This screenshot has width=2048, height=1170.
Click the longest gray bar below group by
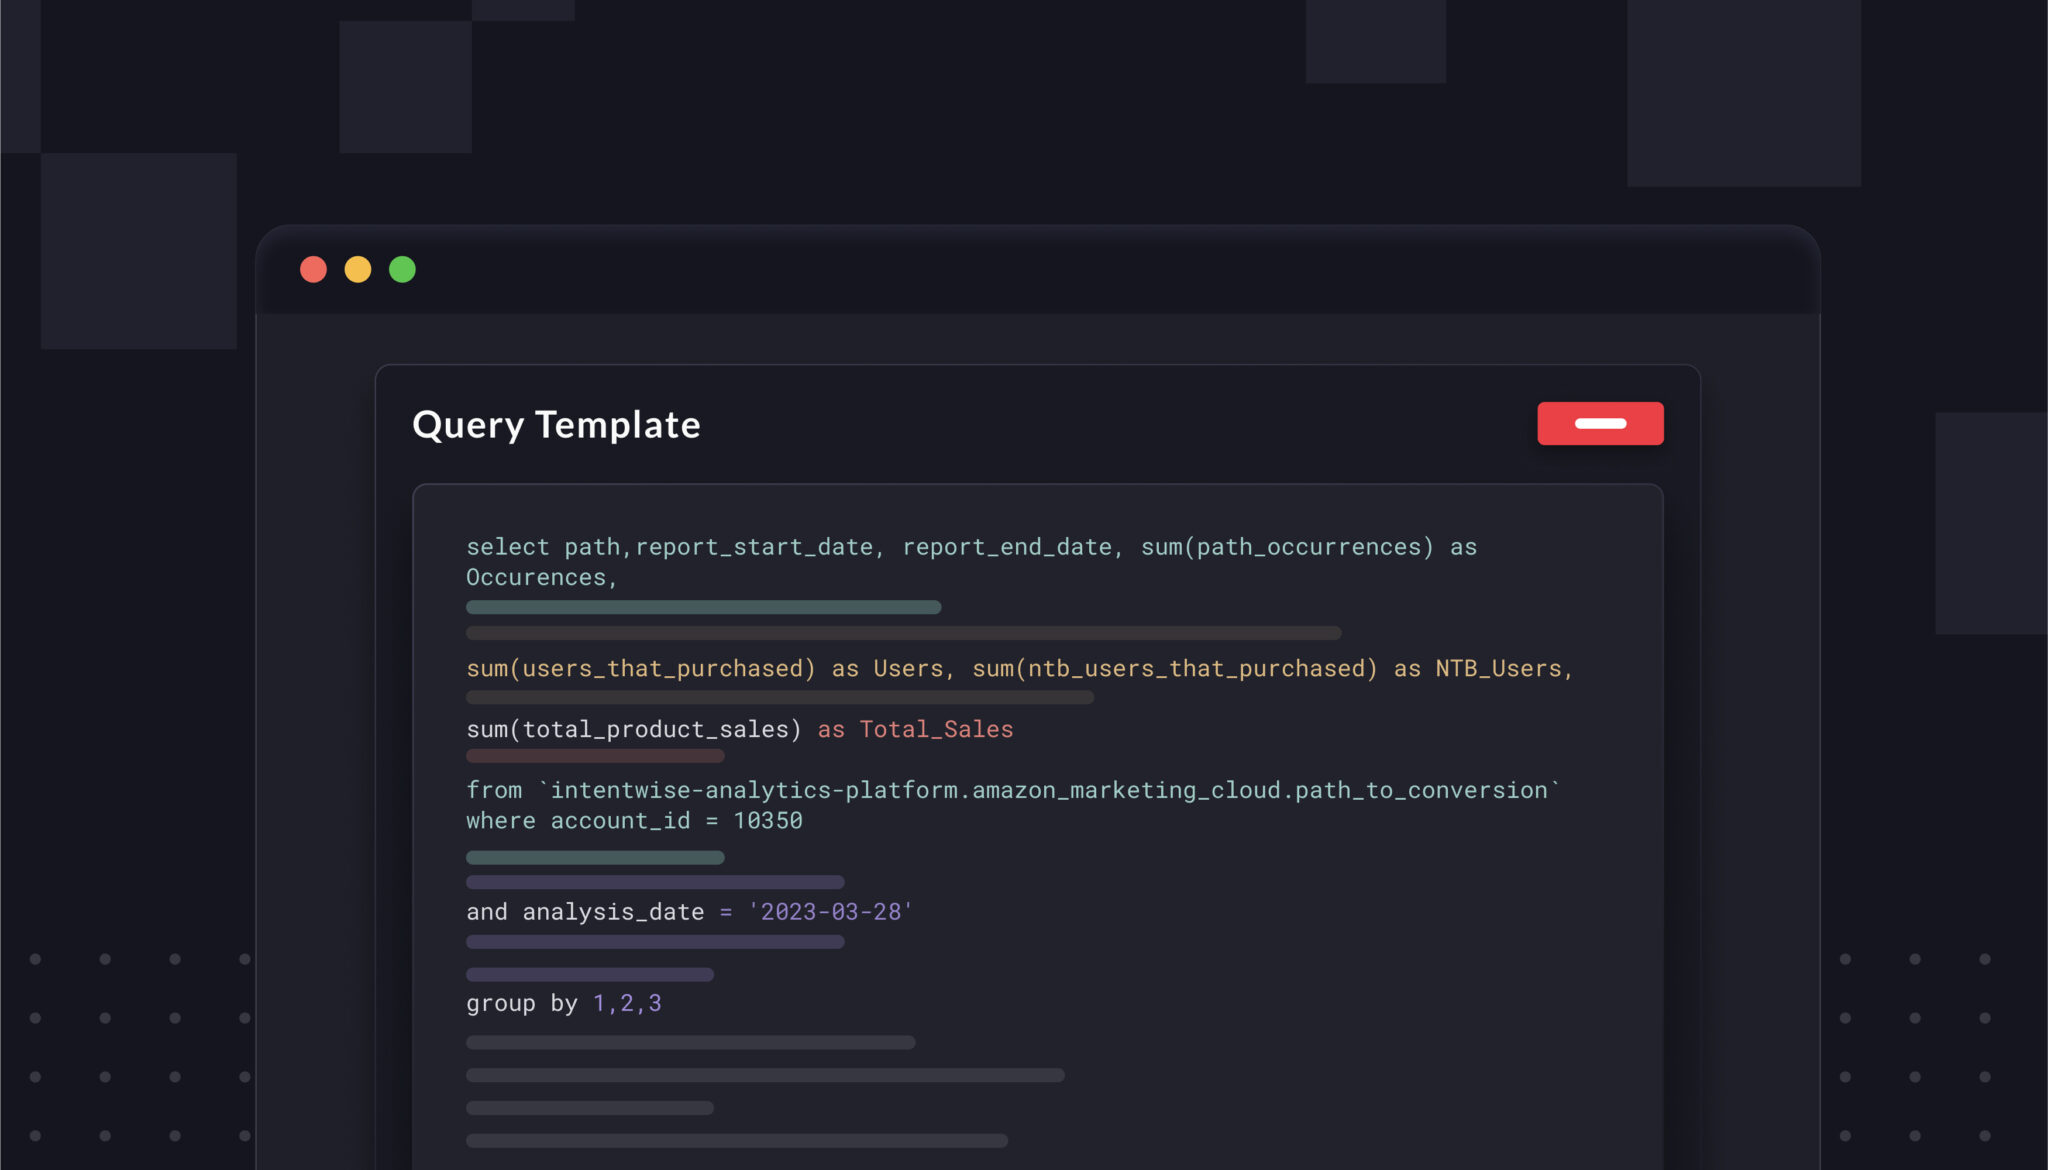[765, 1075]
